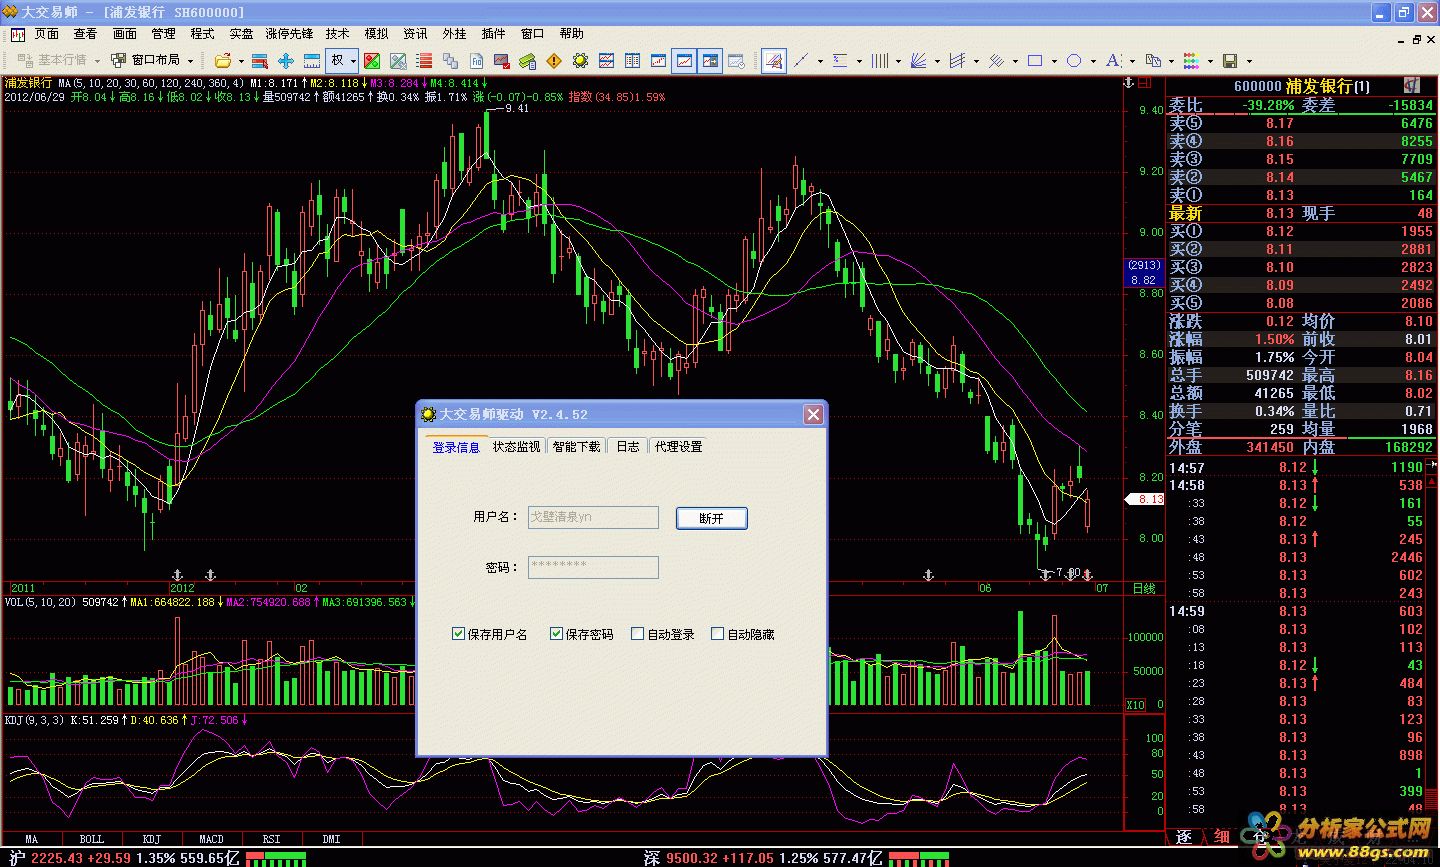This screenshot has width=1440, height=867.
Task: Enable the 自动隐藏 checkbox
Action: [717, 633]
